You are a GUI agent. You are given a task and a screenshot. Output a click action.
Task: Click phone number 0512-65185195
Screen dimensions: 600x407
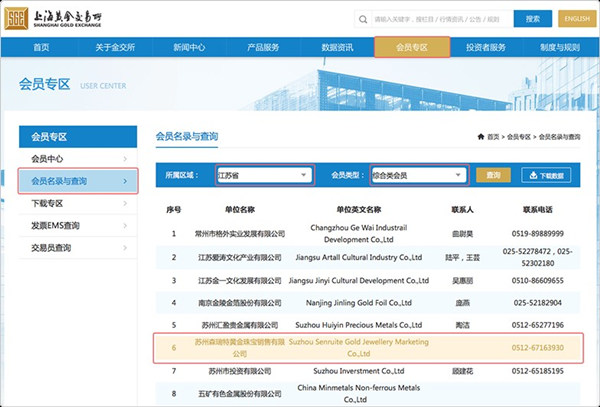(538, 371)
